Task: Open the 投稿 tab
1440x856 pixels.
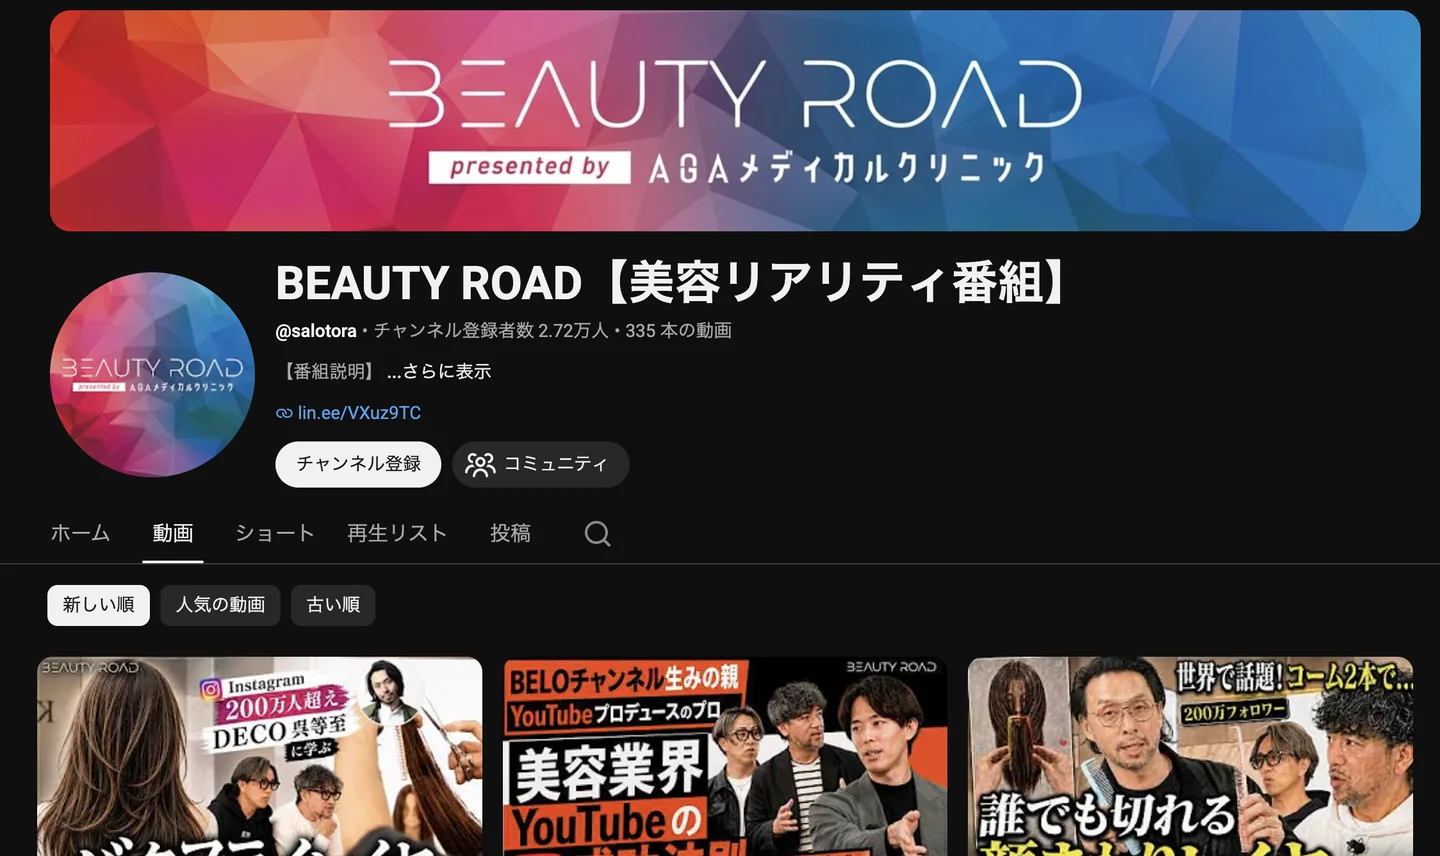Action: point(510,533)
